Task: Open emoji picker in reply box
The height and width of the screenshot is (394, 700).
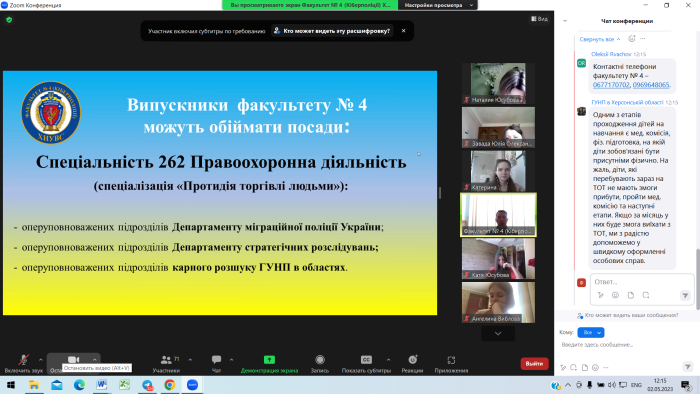Action: tap(616, 295)
